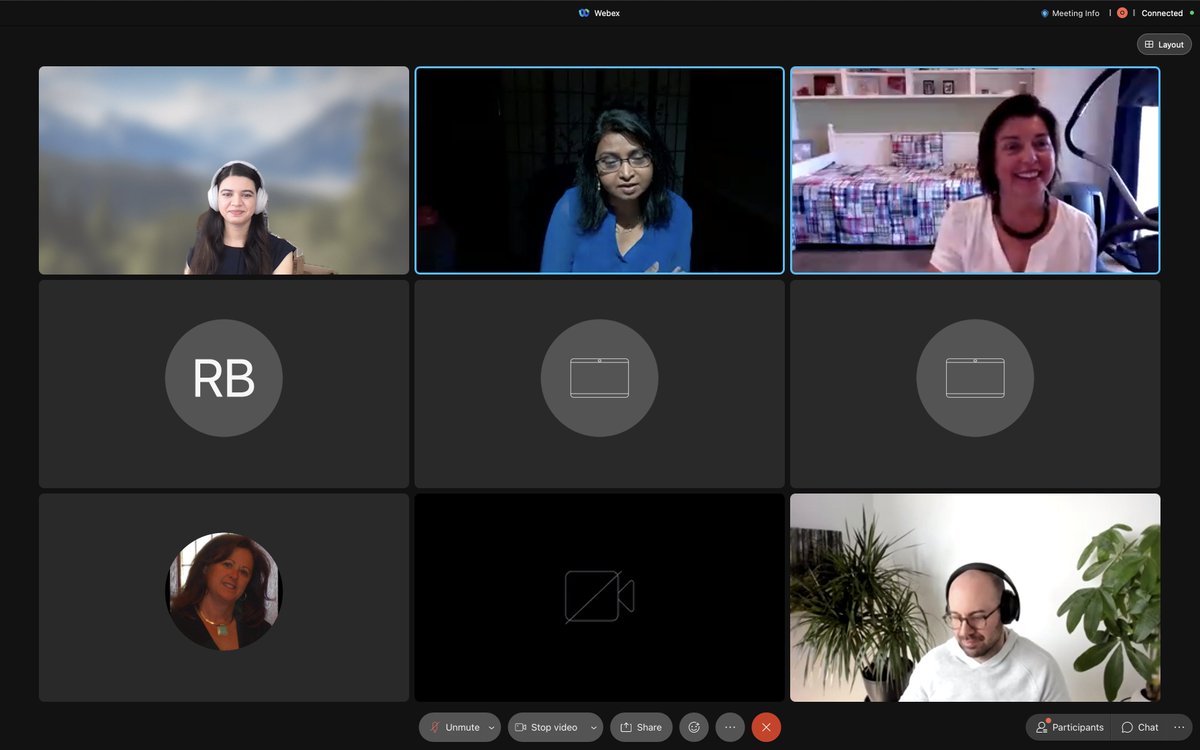Select the woman with white headphones tile
The width and height of the screenshot is (1200, 750).
pos(224,170)
